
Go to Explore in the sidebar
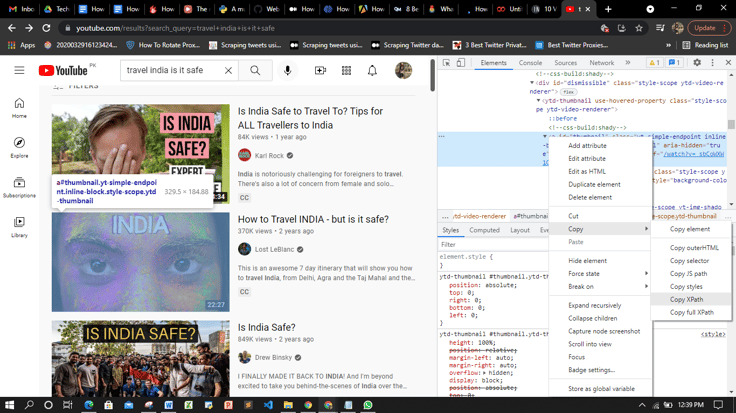tap(19, 147)
